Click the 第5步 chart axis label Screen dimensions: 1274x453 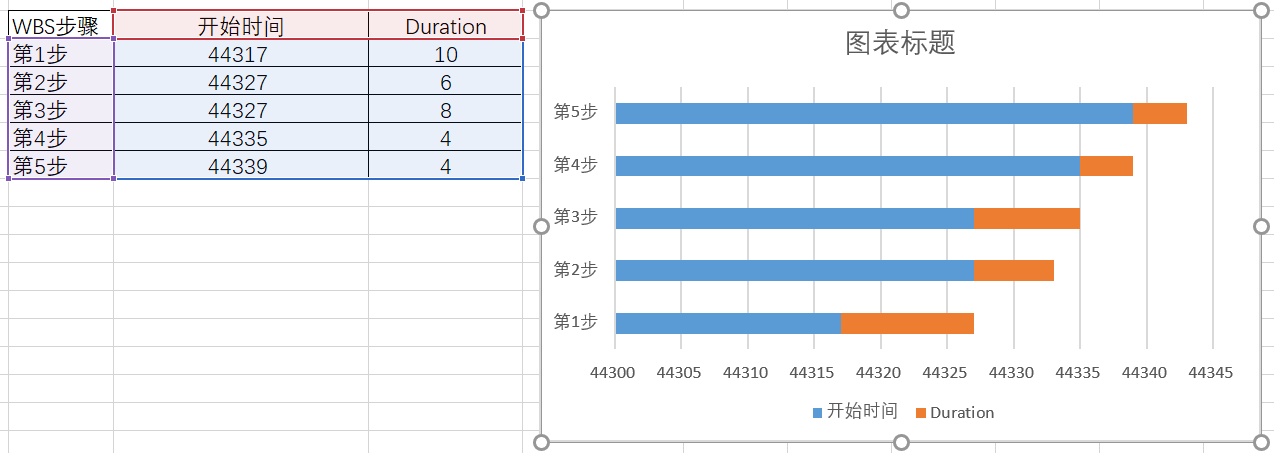(x=576, y=112)
